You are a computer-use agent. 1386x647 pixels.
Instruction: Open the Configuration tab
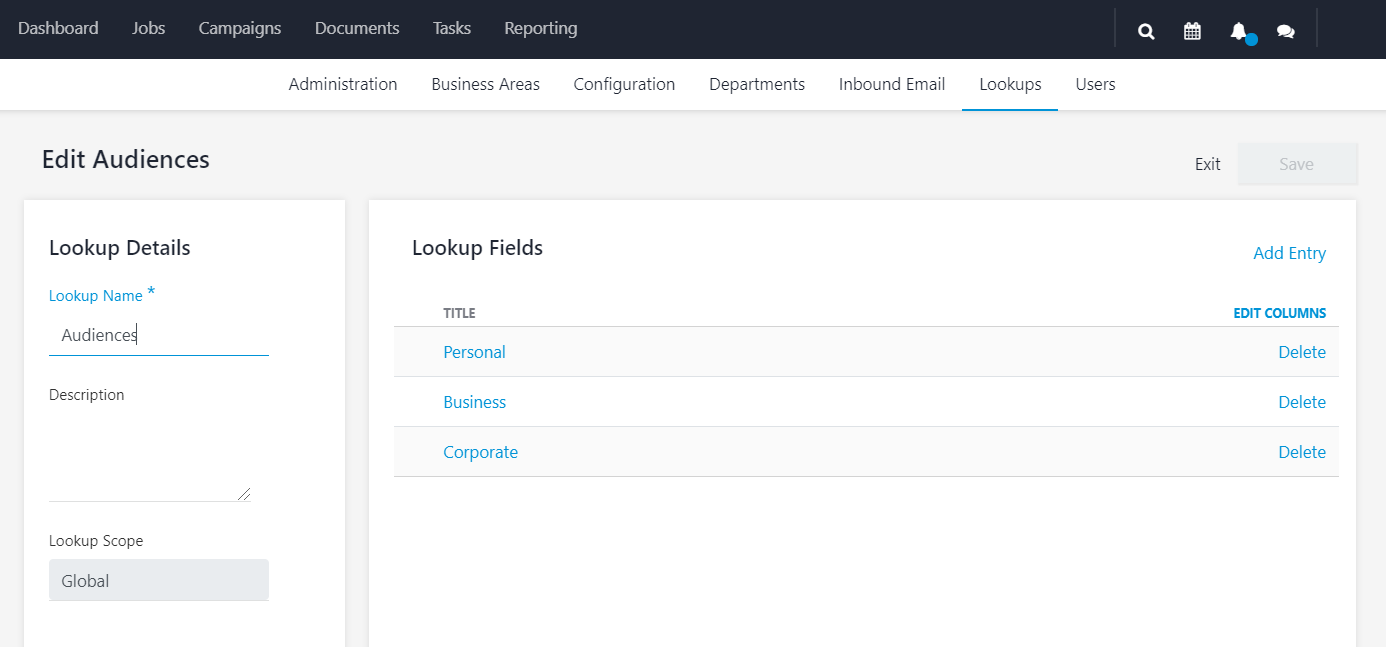tap(624, 84)
